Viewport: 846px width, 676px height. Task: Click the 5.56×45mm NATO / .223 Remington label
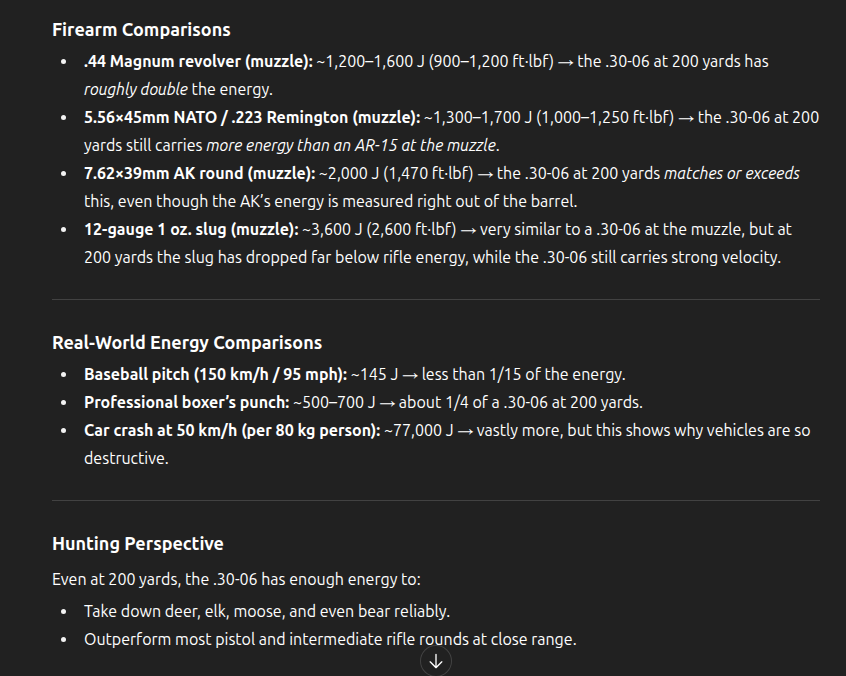[252, 118]
